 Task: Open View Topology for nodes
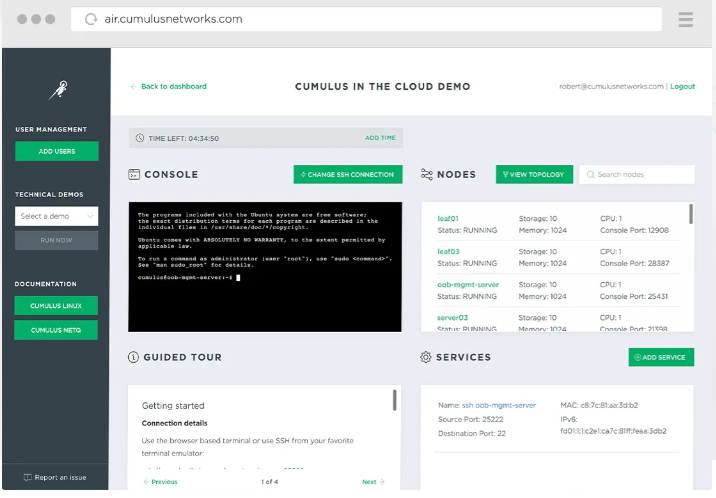click(x=534, y=175)
